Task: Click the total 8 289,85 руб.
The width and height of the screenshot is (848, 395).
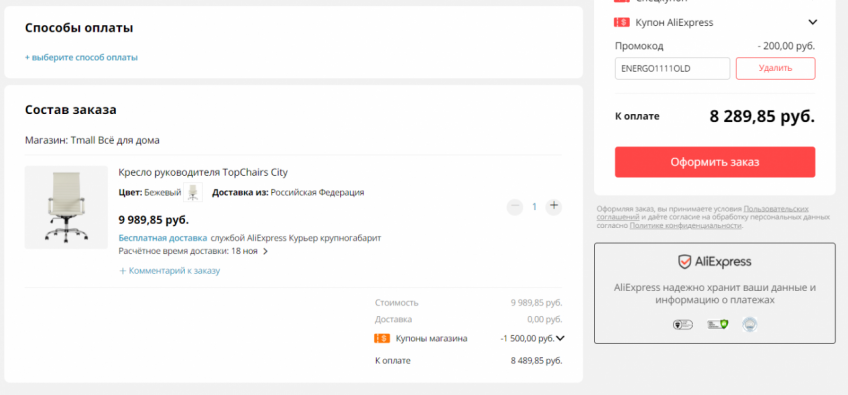Action: pyautogui.click(x=762, y=116)
